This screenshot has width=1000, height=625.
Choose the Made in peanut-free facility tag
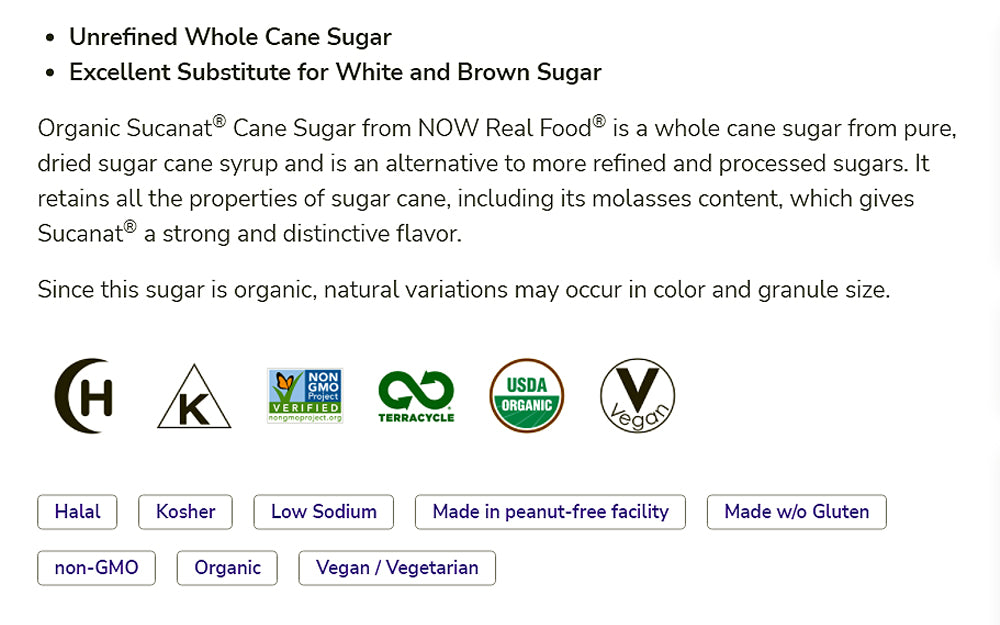(550, 512)
